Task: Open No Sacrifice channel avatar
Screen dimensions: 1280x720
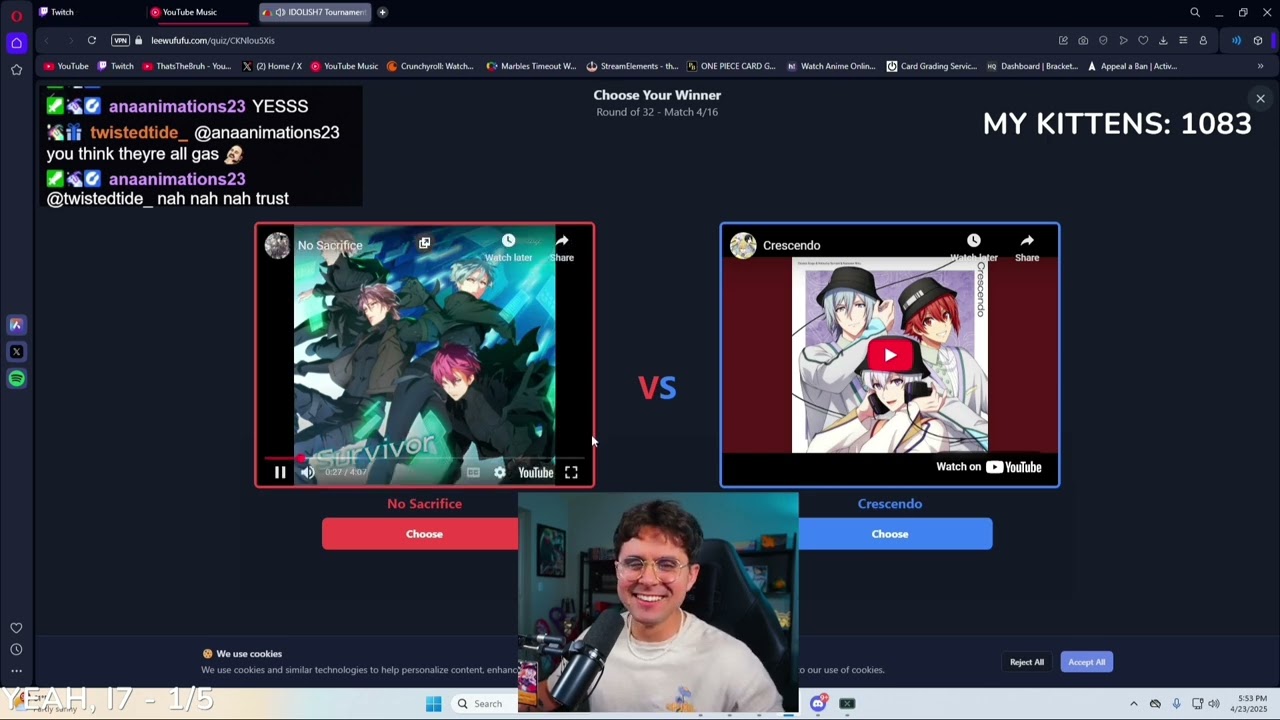Action: pos(277,245)
